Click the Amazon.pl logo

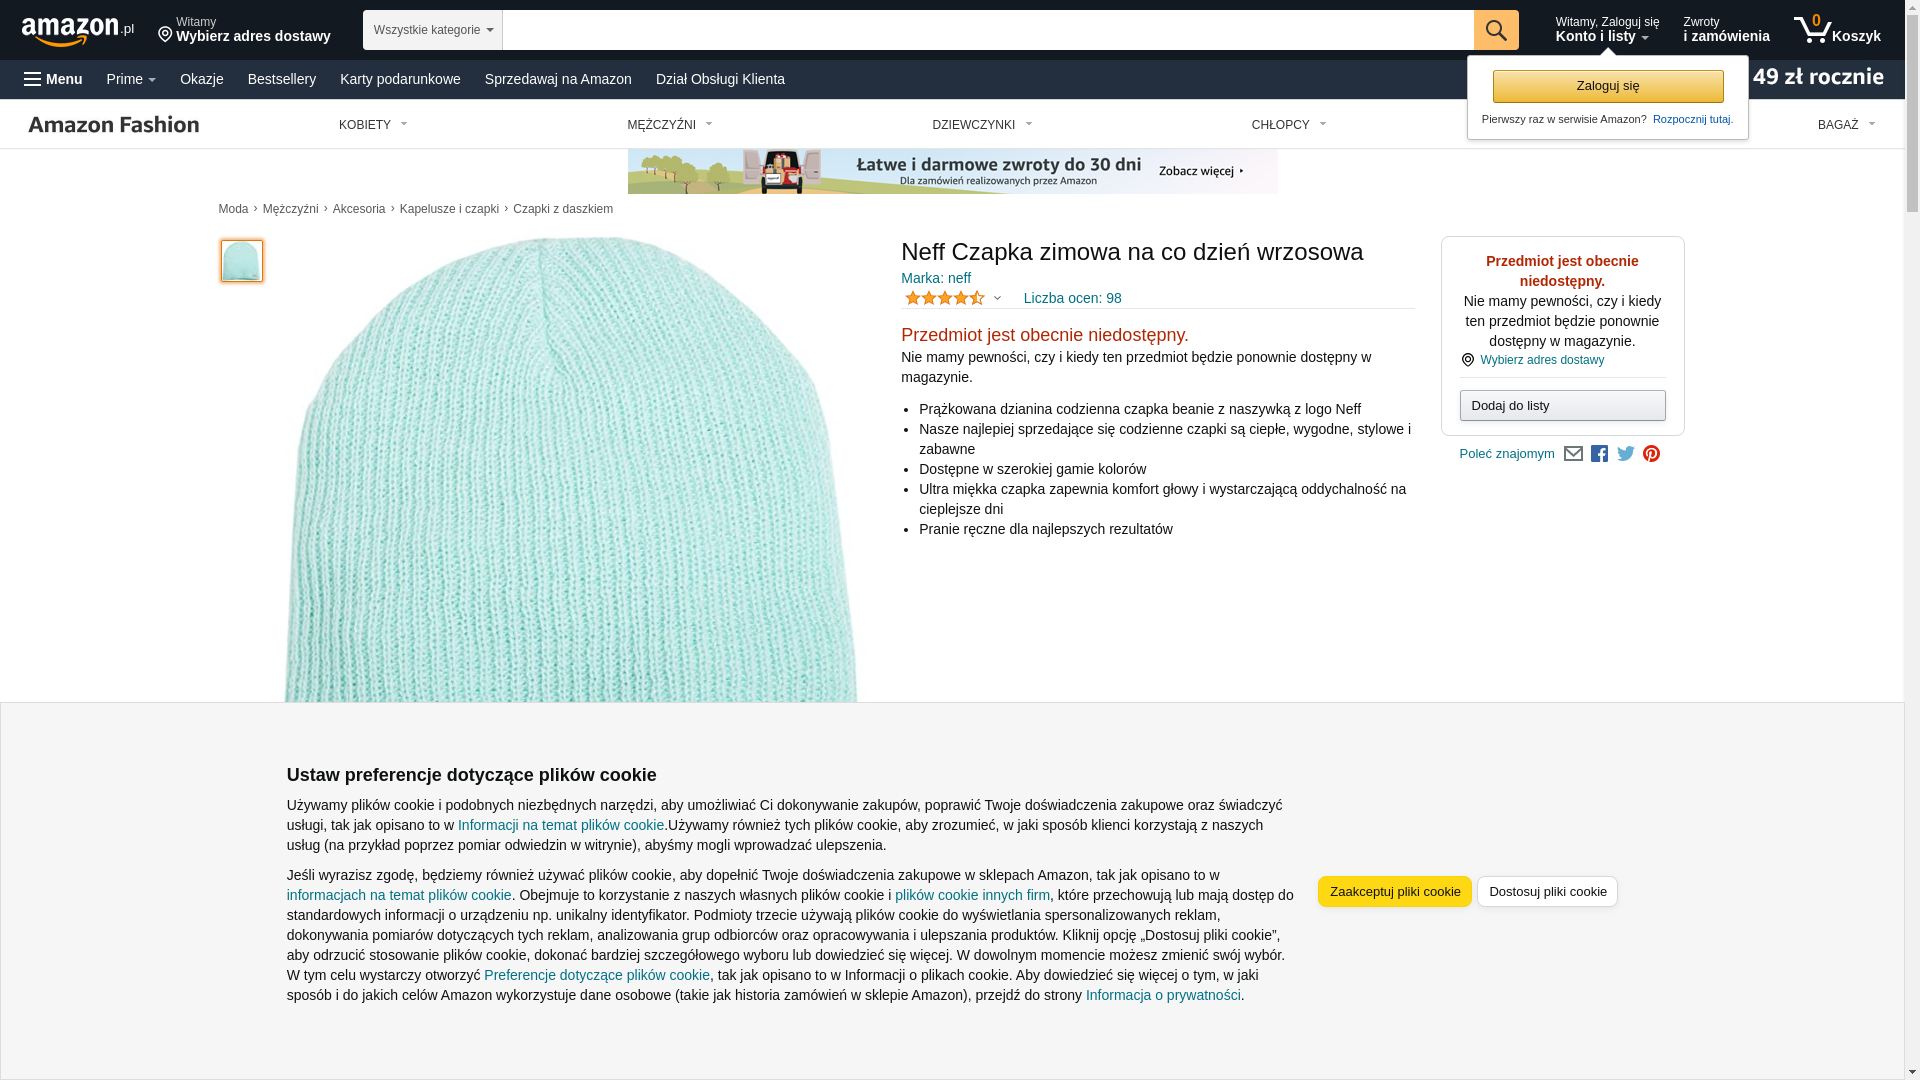(x=77, y=31)
